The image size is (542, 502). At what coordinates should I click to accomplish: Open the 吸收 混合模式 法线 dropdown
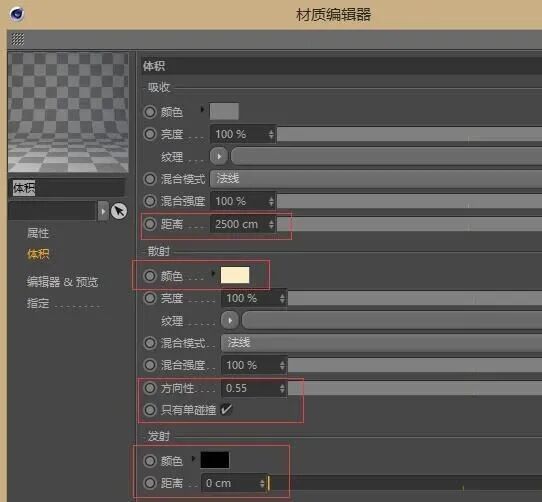point(376,179)
